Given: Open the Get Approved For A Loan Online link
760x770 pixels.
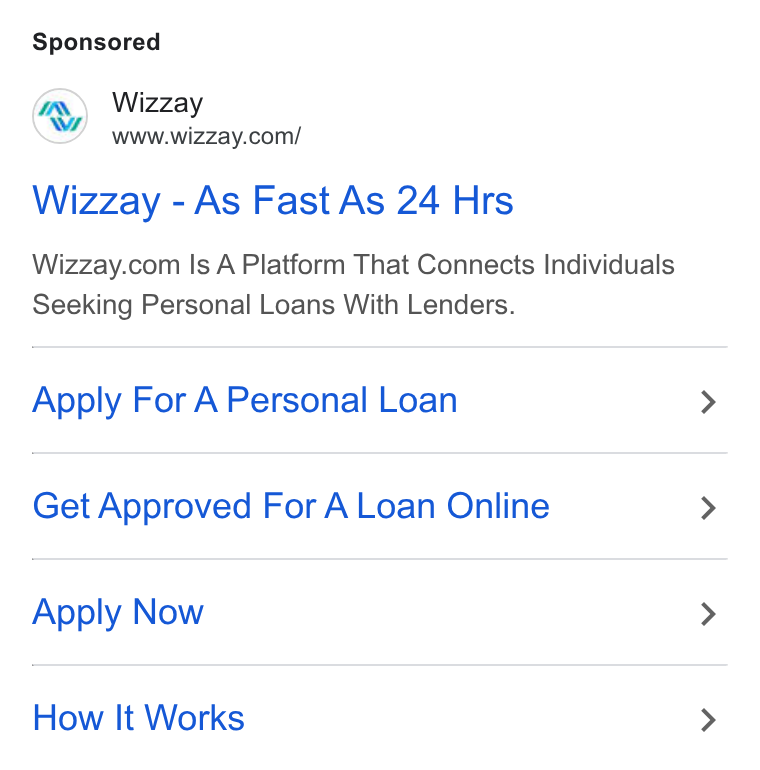Looking at the screenshot, I should pos(291,507).
